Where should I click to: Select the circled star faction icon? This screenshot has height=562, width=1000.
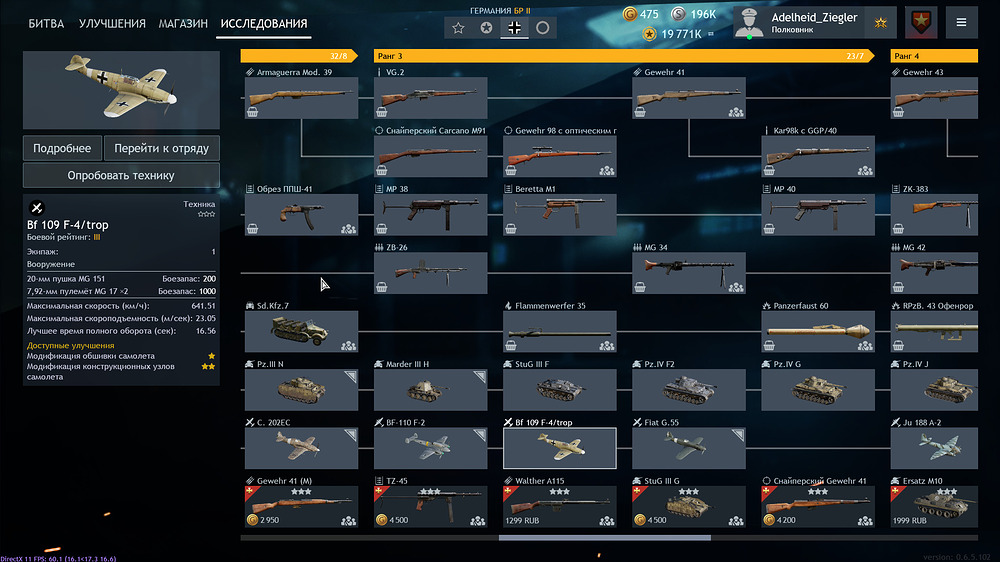(486, 27)
